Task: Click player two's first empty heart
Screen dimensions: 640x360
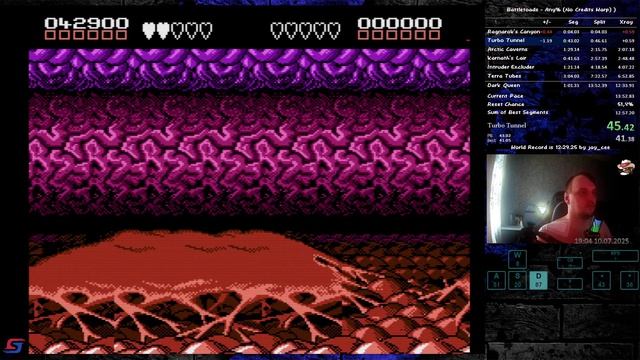Action: 277,31
